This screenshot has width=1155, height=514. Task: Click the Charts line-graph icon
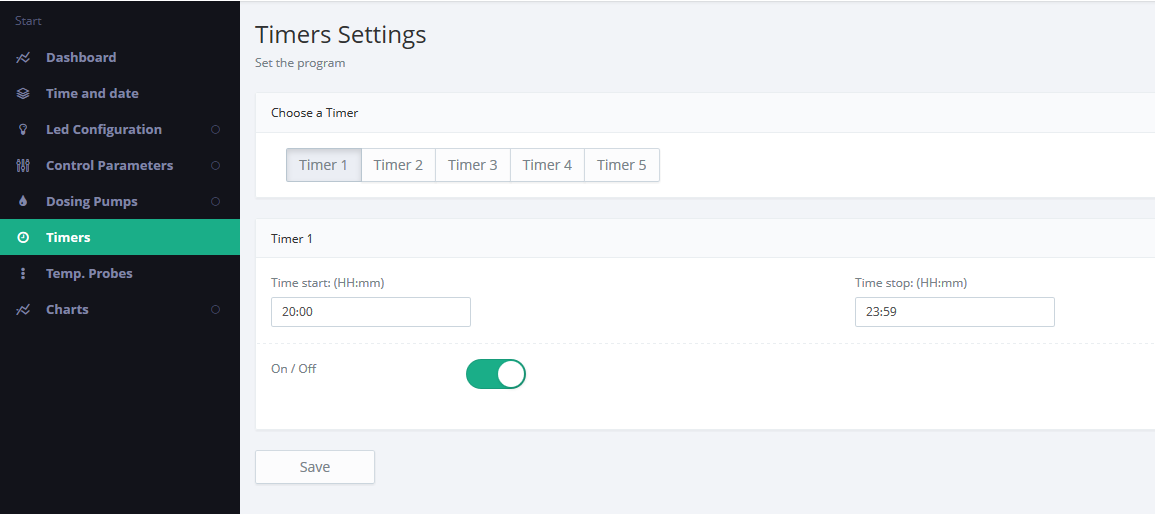23,310
